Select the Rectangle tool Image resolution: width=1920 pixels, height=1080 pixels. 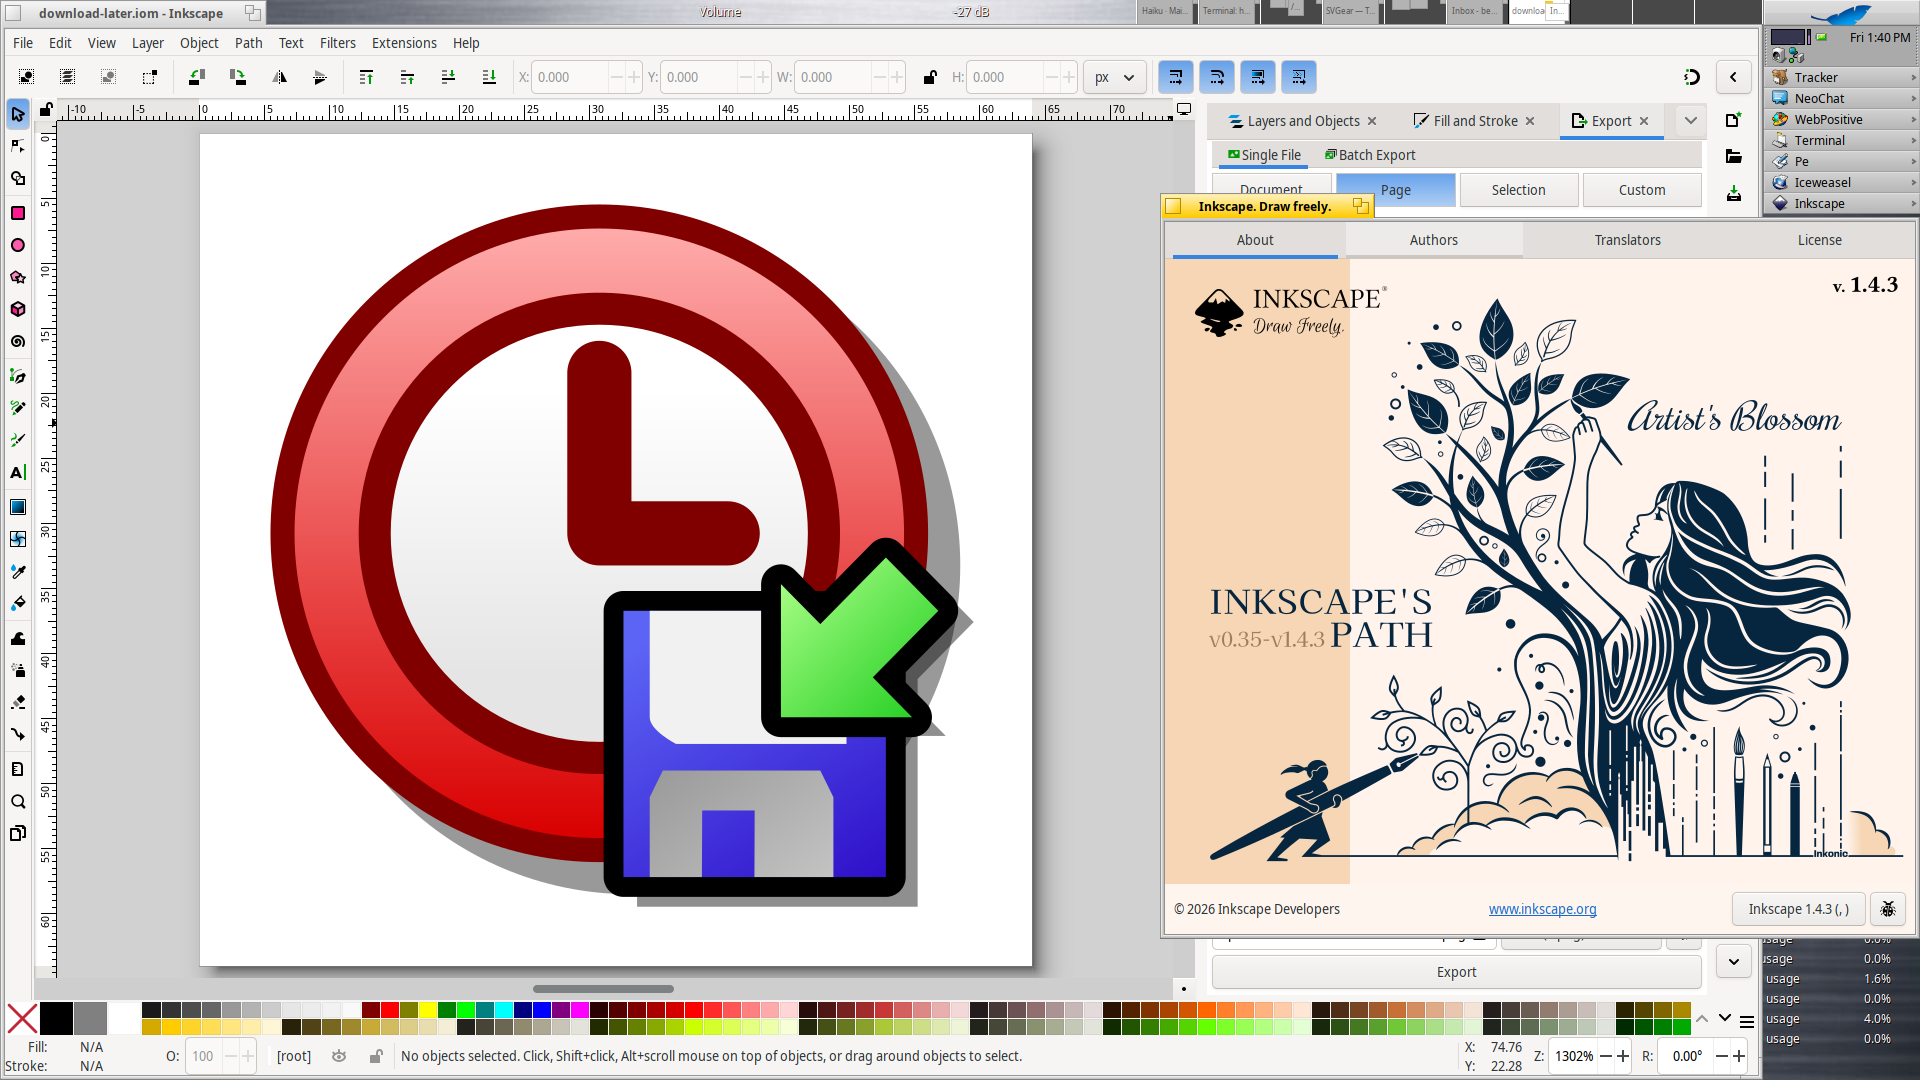click(18, 213)
